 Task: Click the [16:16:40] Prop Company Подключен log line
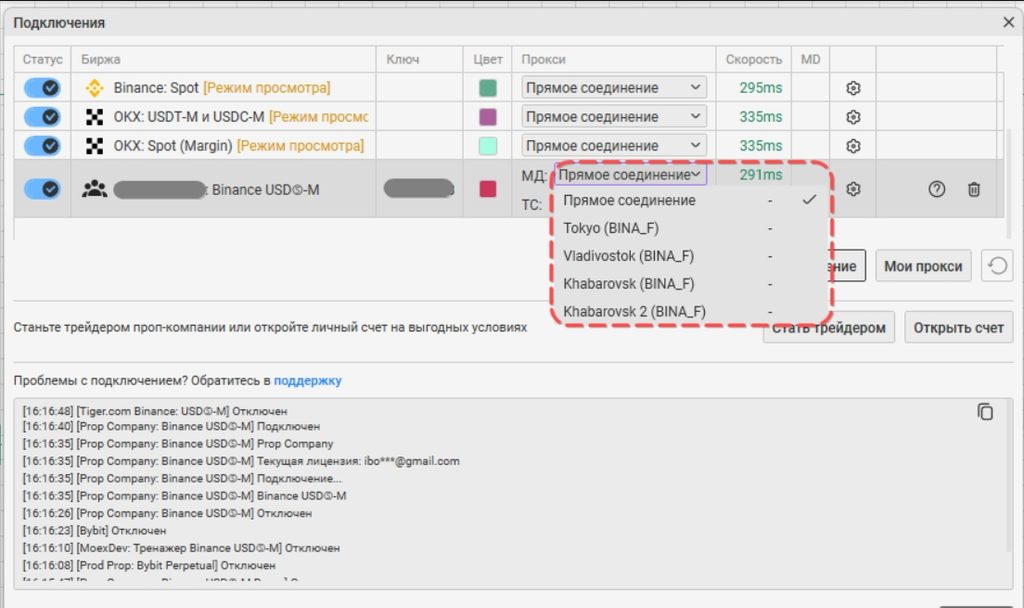171,426
